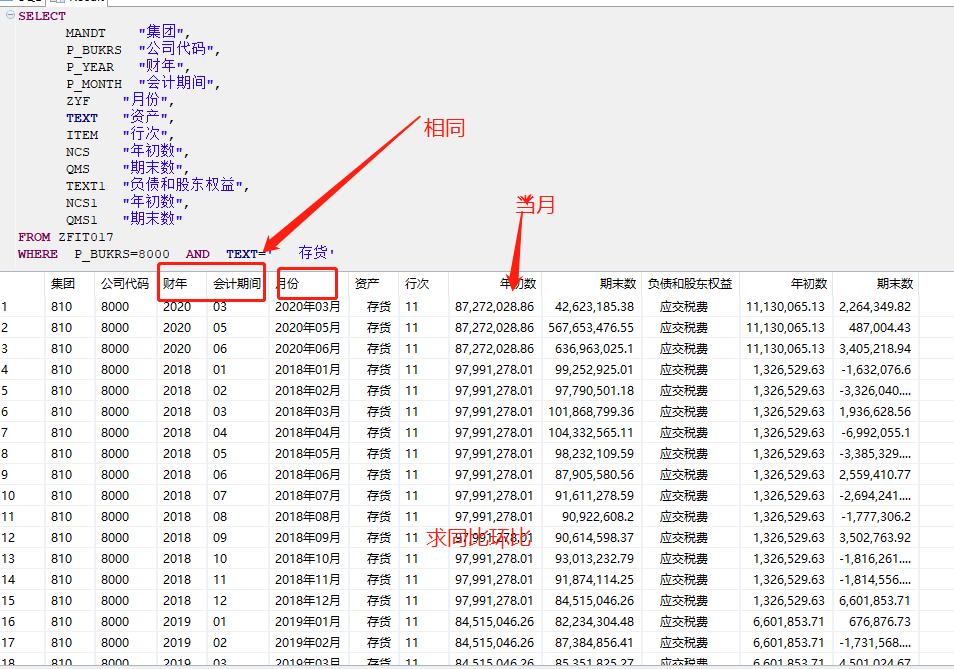
Task: Click the 资产 column header
Action: [374, 284]
